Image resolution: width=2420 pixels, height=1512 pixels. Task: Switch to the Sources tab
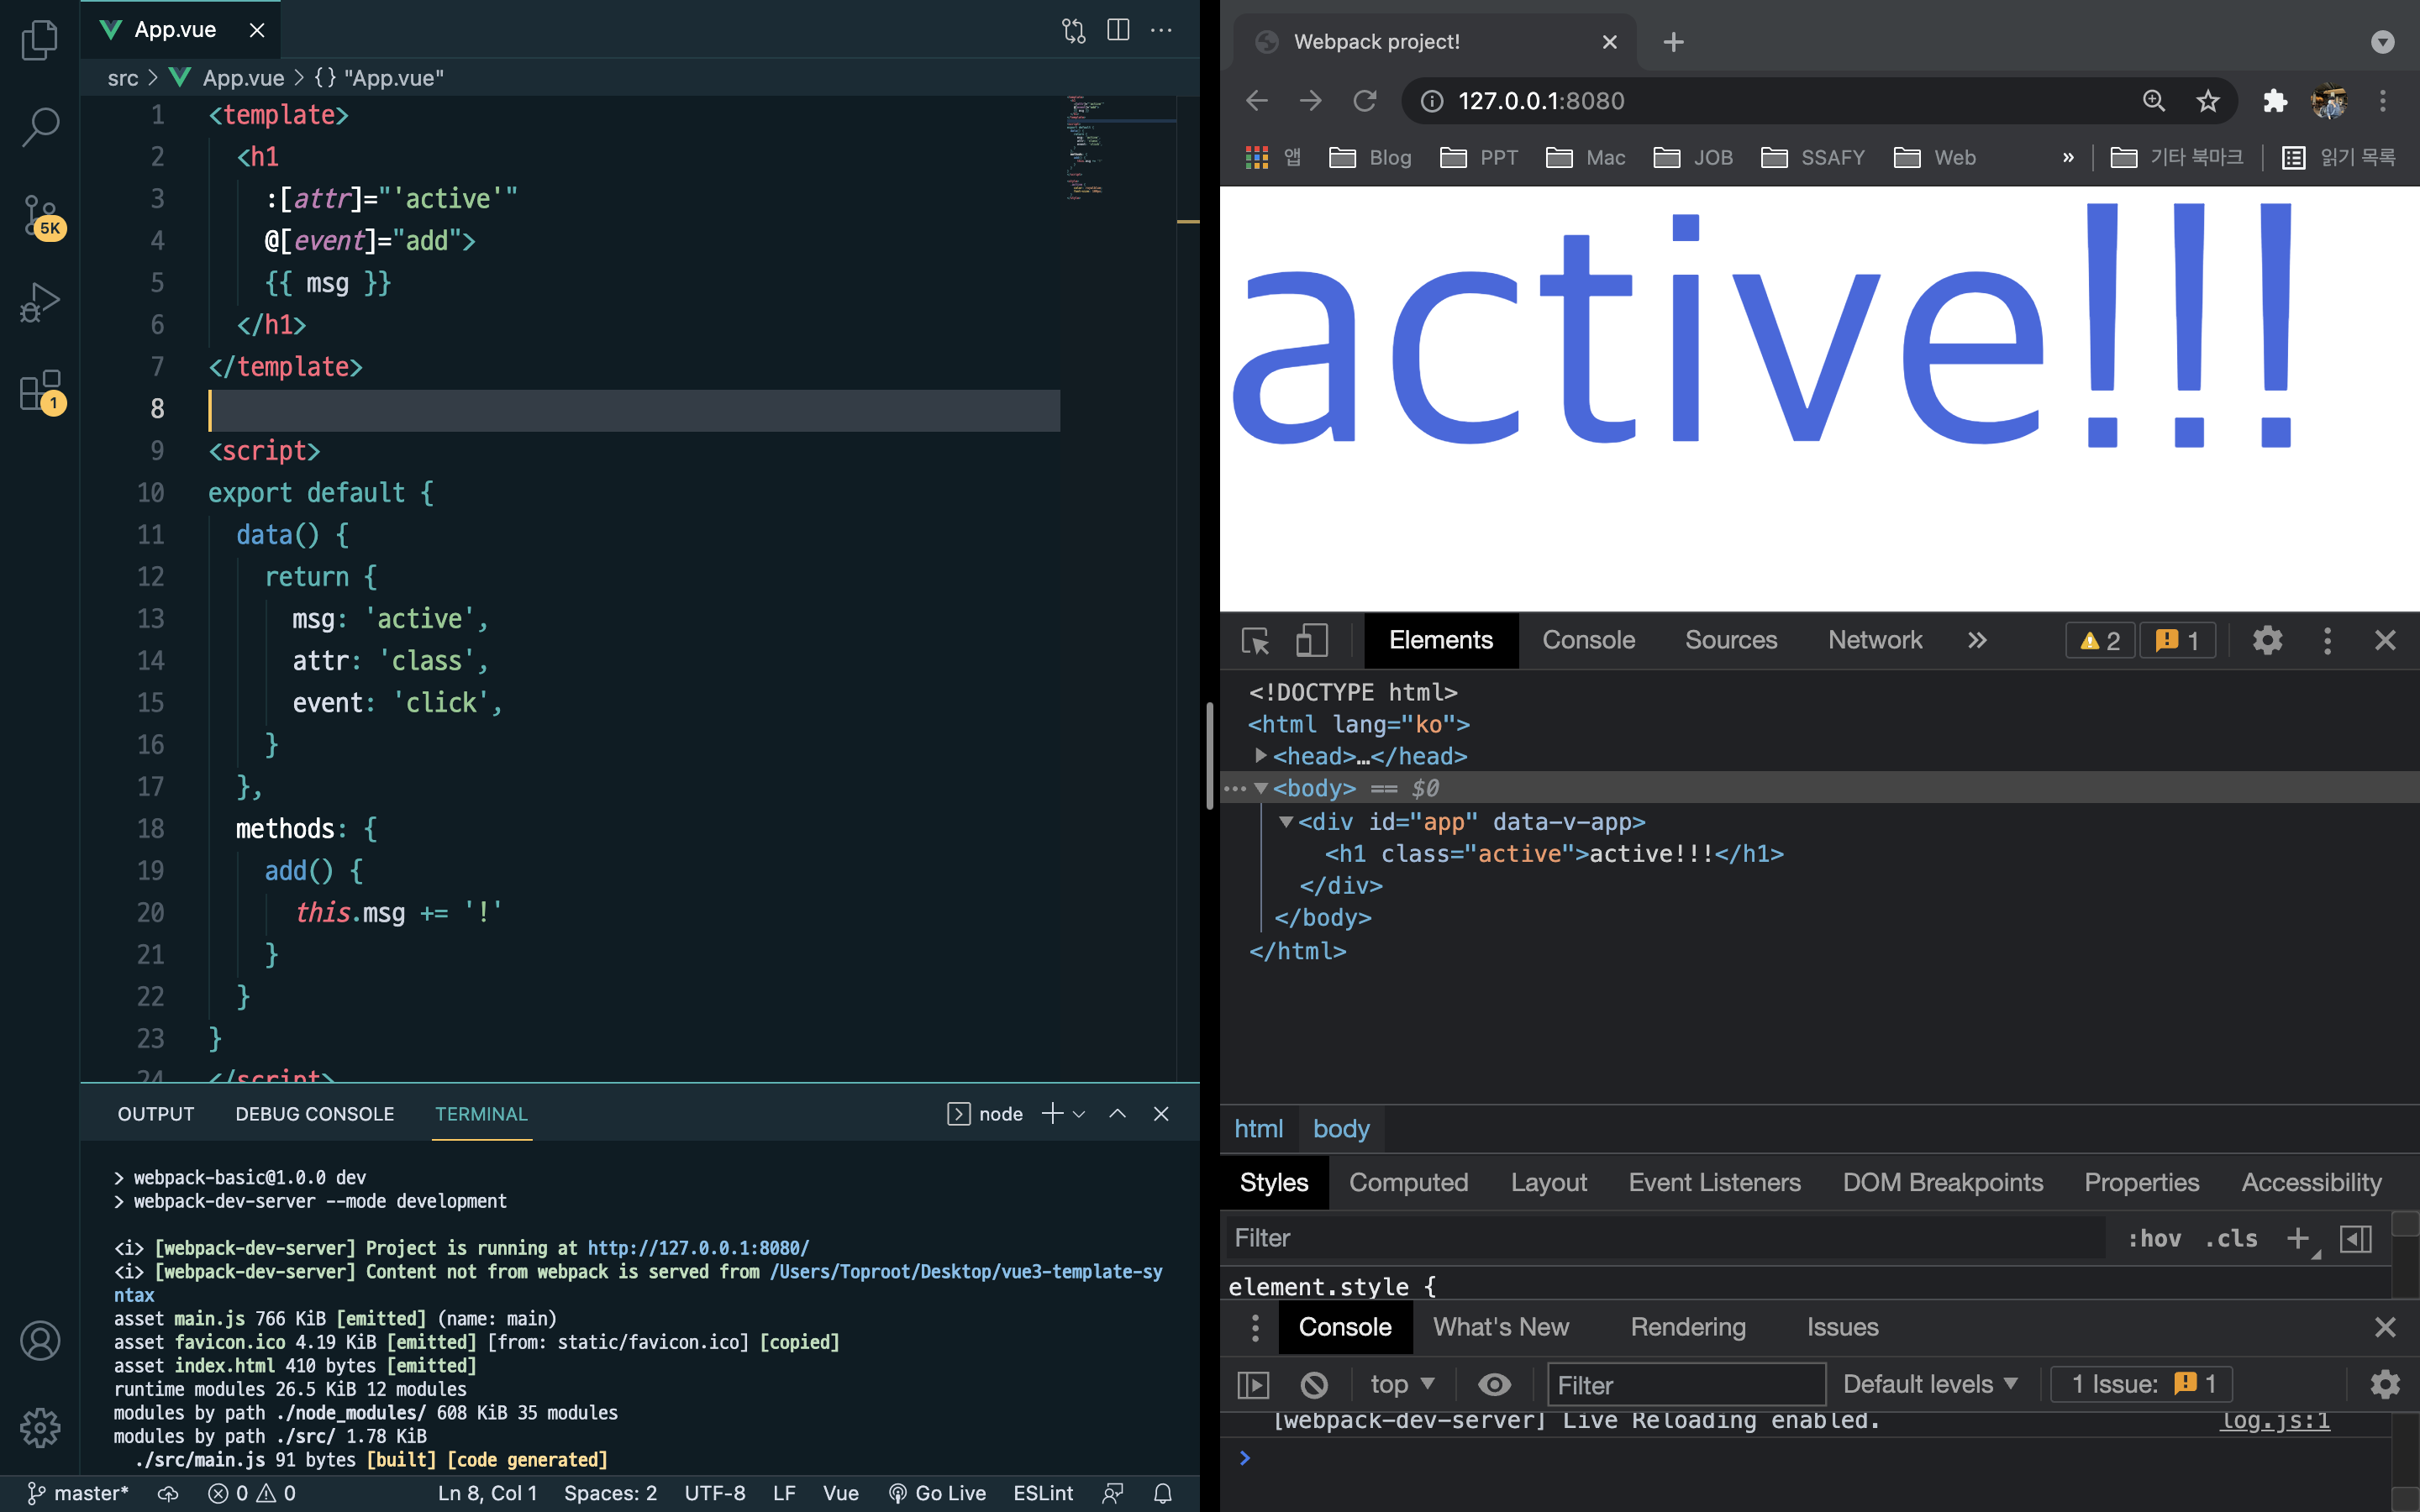coord(1731,640)
